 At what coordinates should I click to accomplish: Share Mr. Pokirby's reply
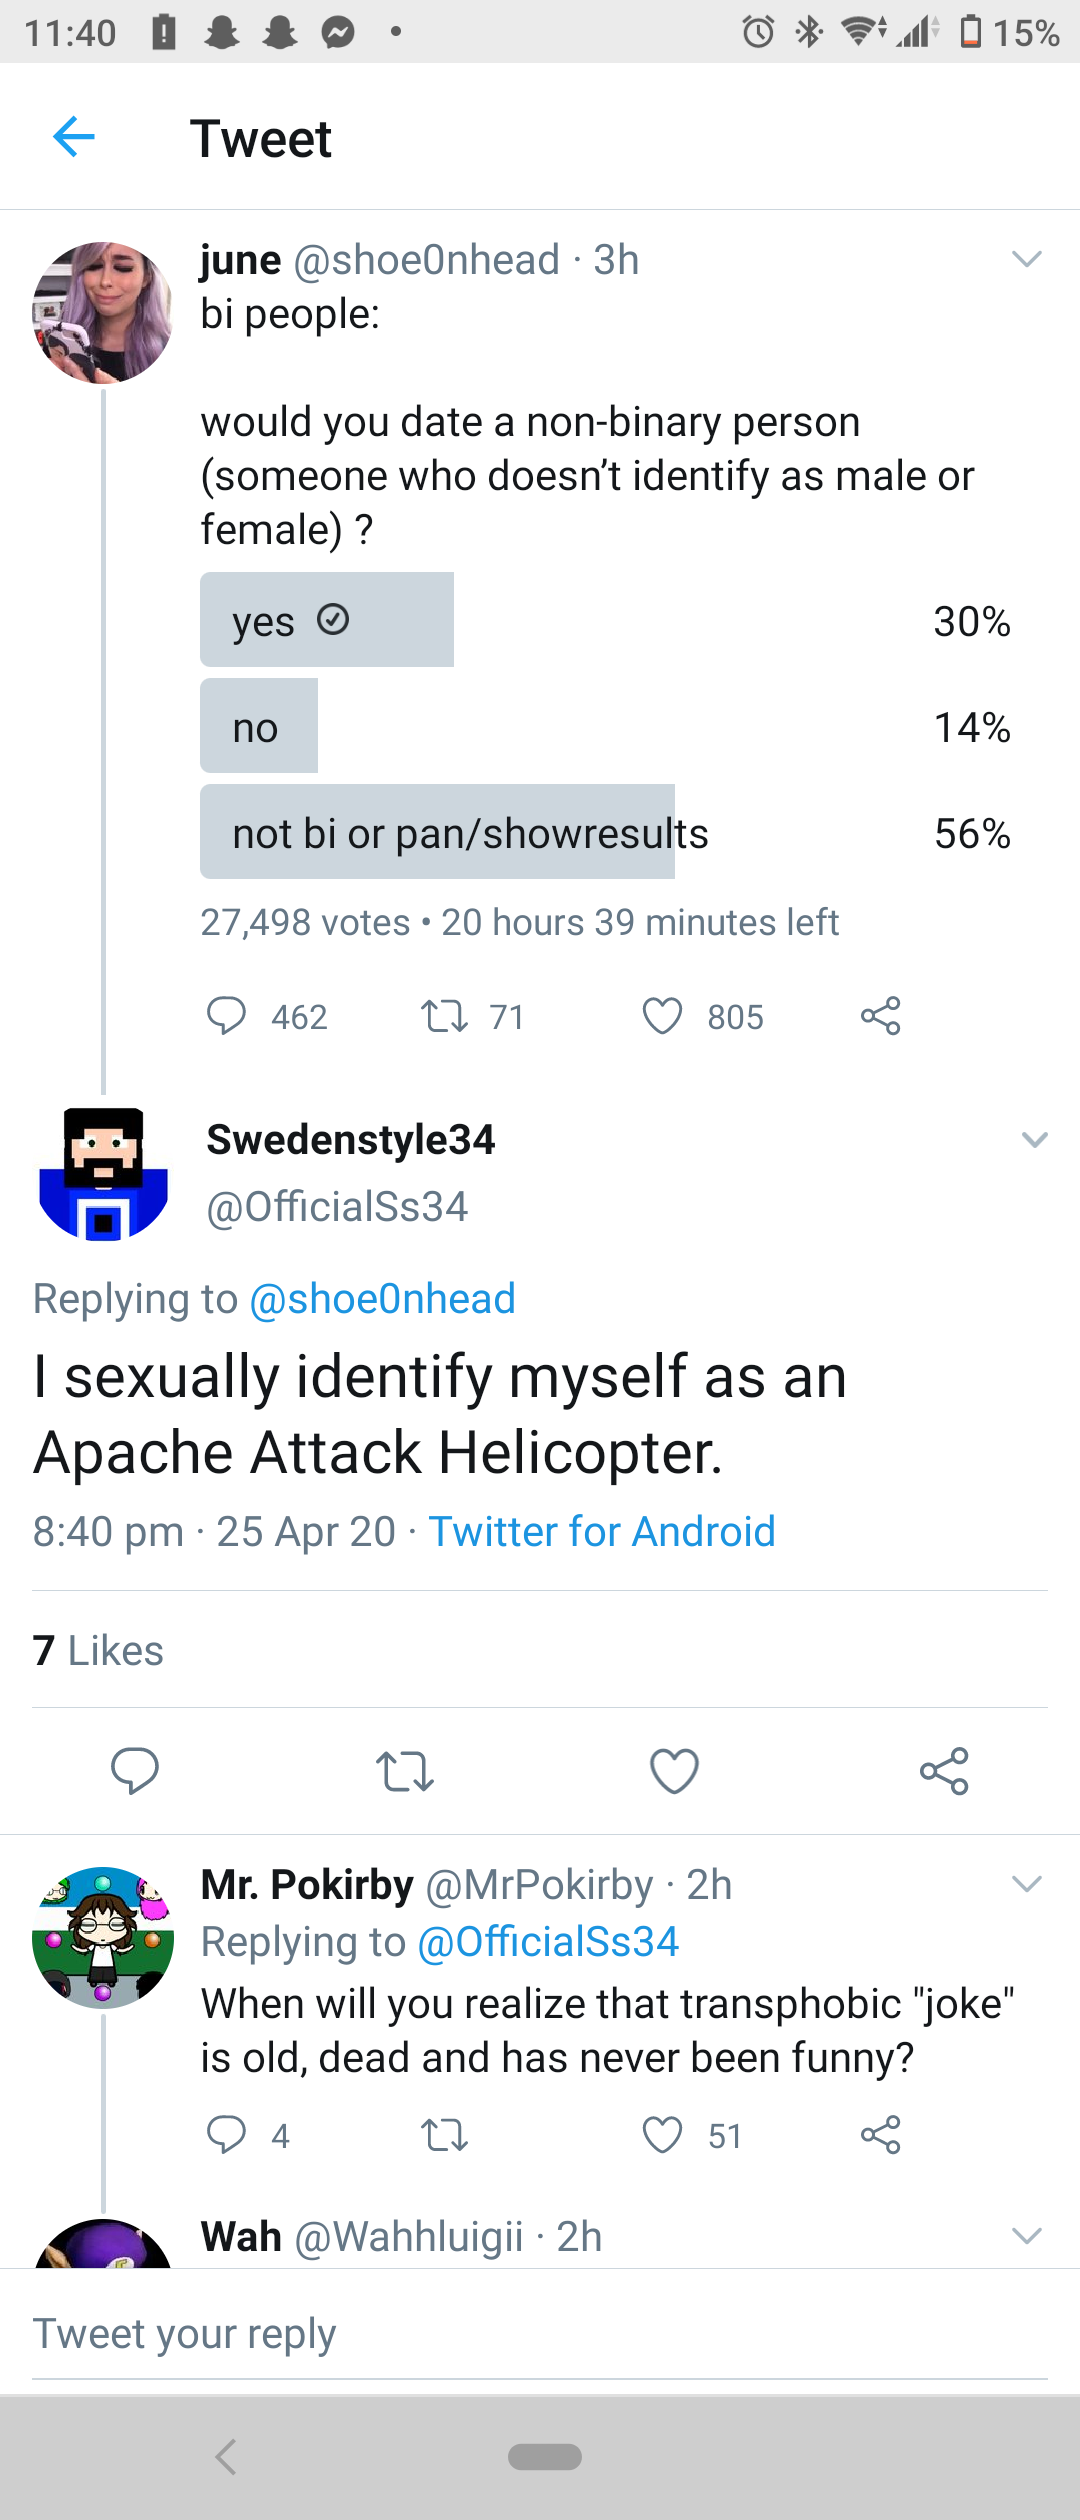click(x=880, y=2135)
